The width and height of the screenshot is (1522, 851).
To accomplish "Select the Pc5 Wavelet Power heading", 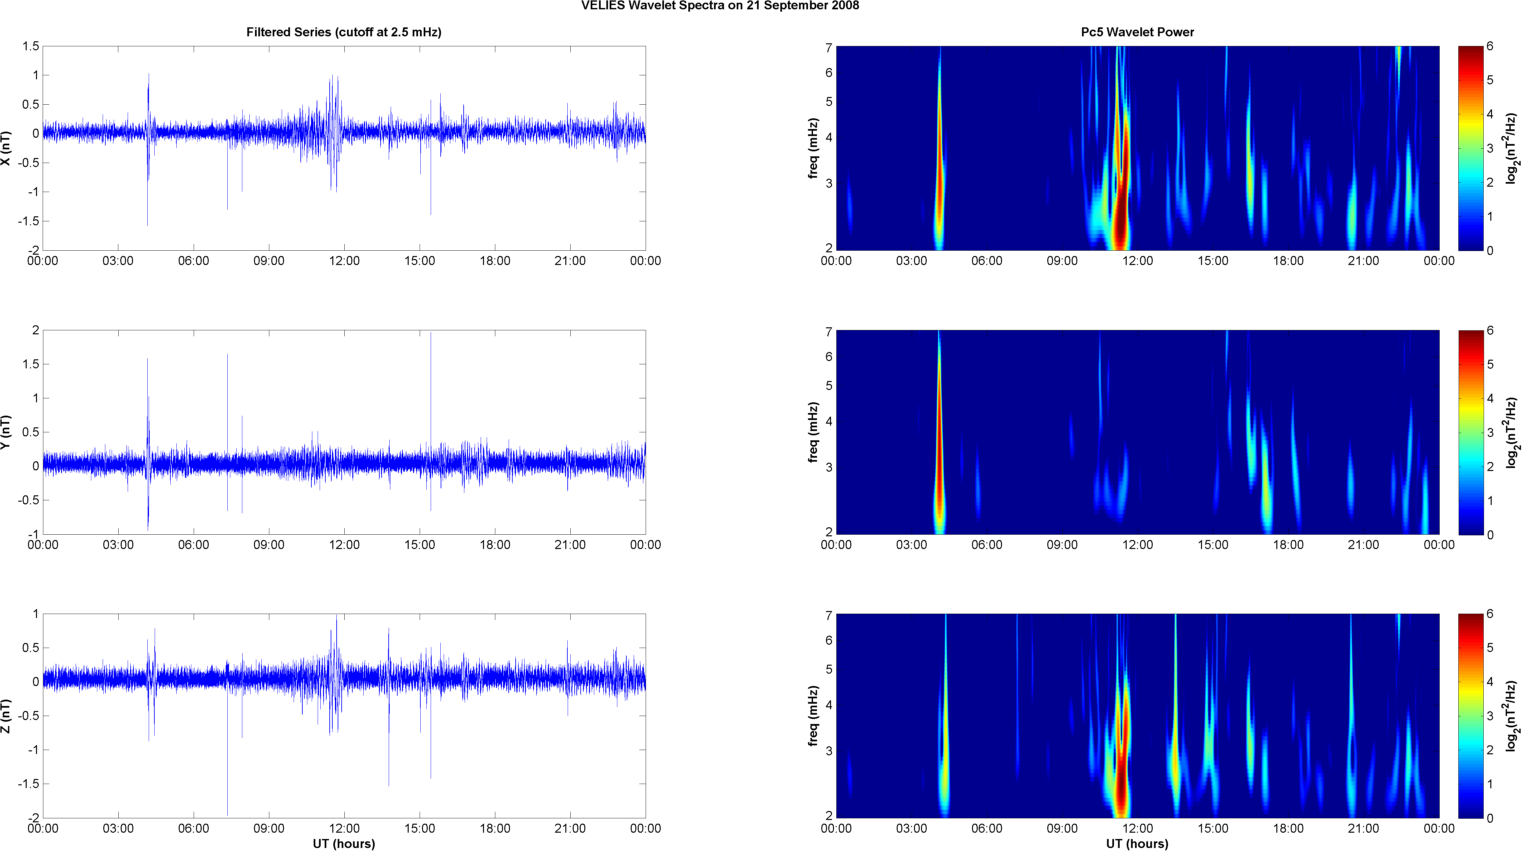I will point(1137,32).
